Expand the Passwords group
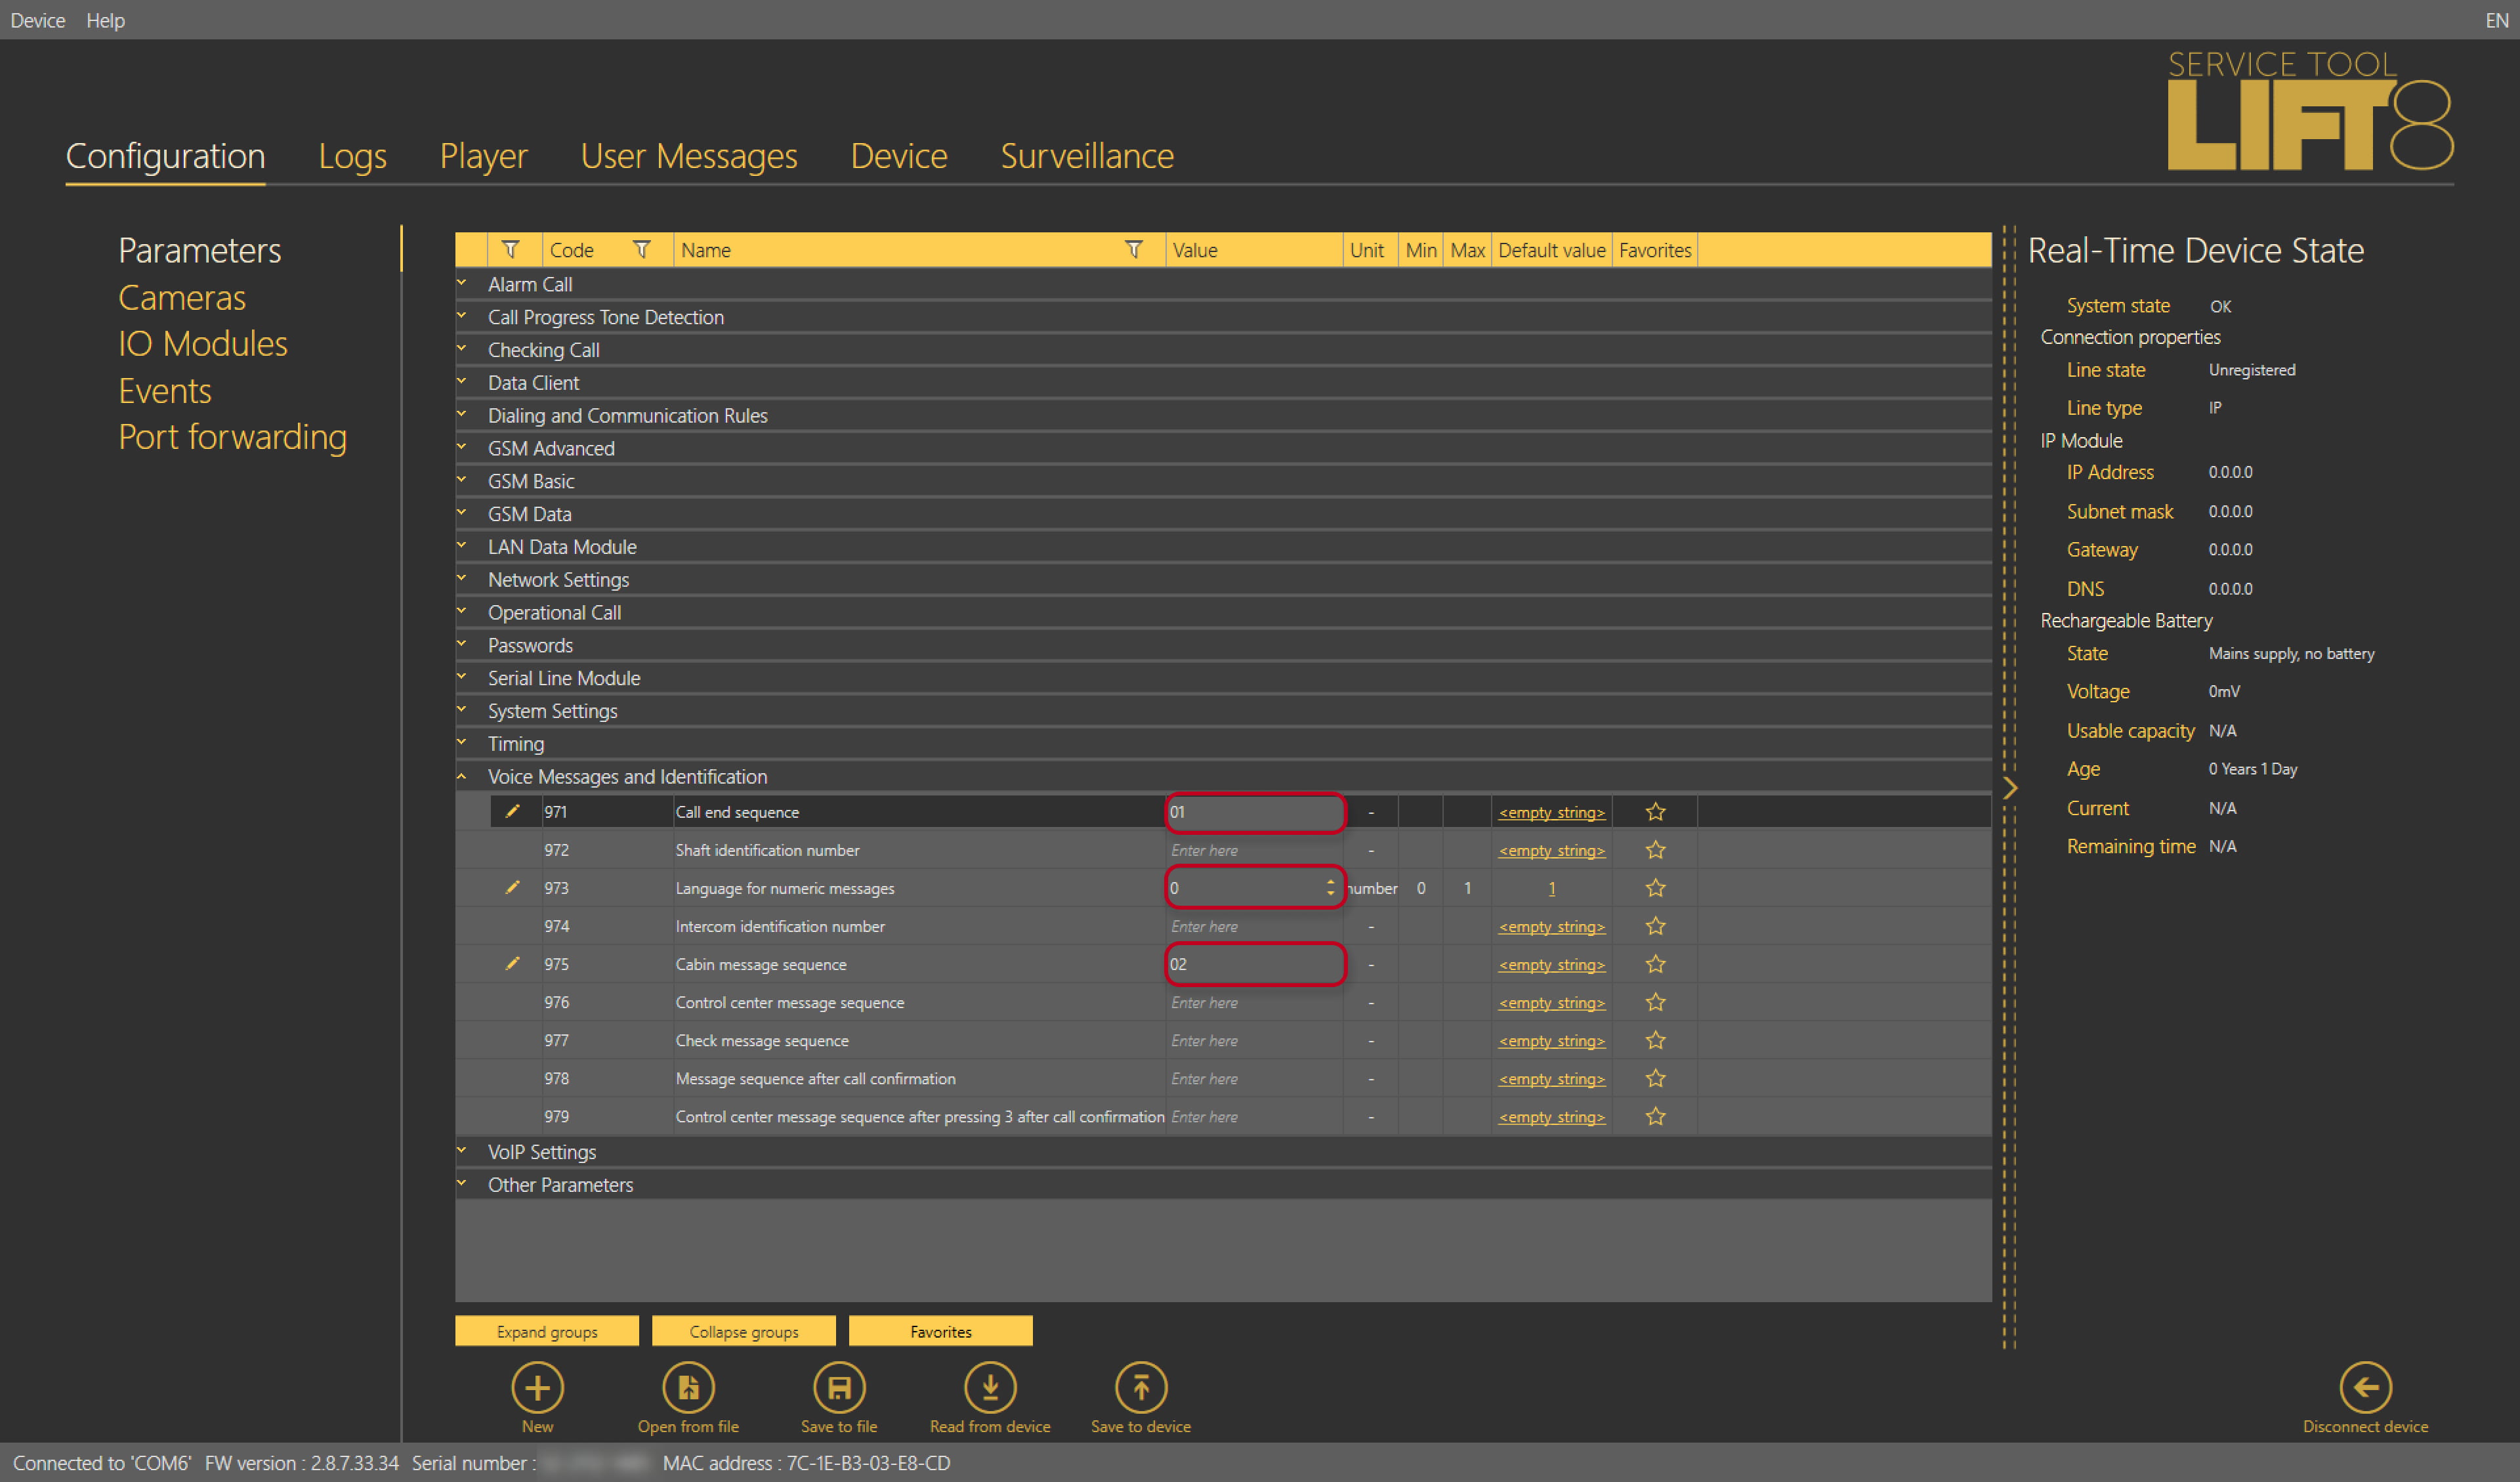The width and height of the screenshot is (2520, 1482). click(462, 645)
